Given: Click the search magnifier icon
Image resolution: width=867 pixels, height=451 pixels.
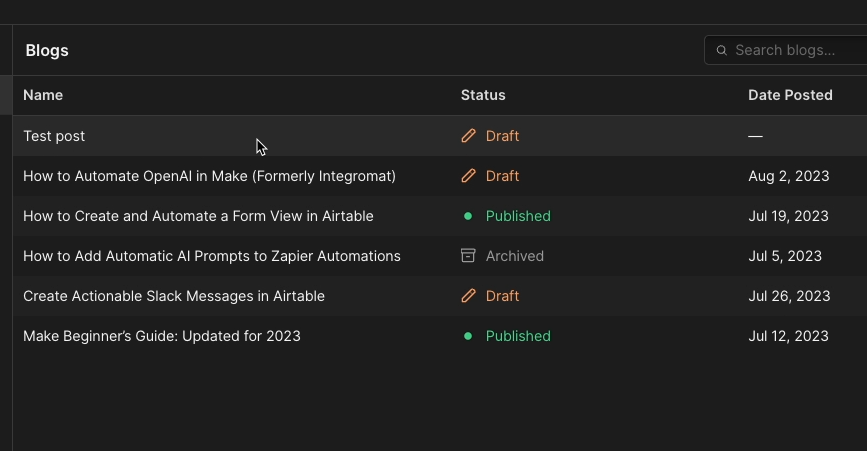Looking at the screenshot, I should (x=722, y=50).
